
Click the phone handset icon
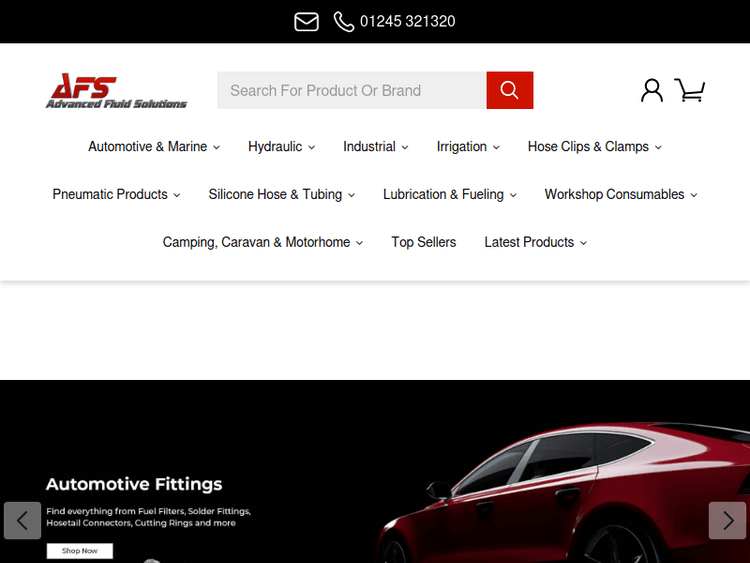(344, 22)
